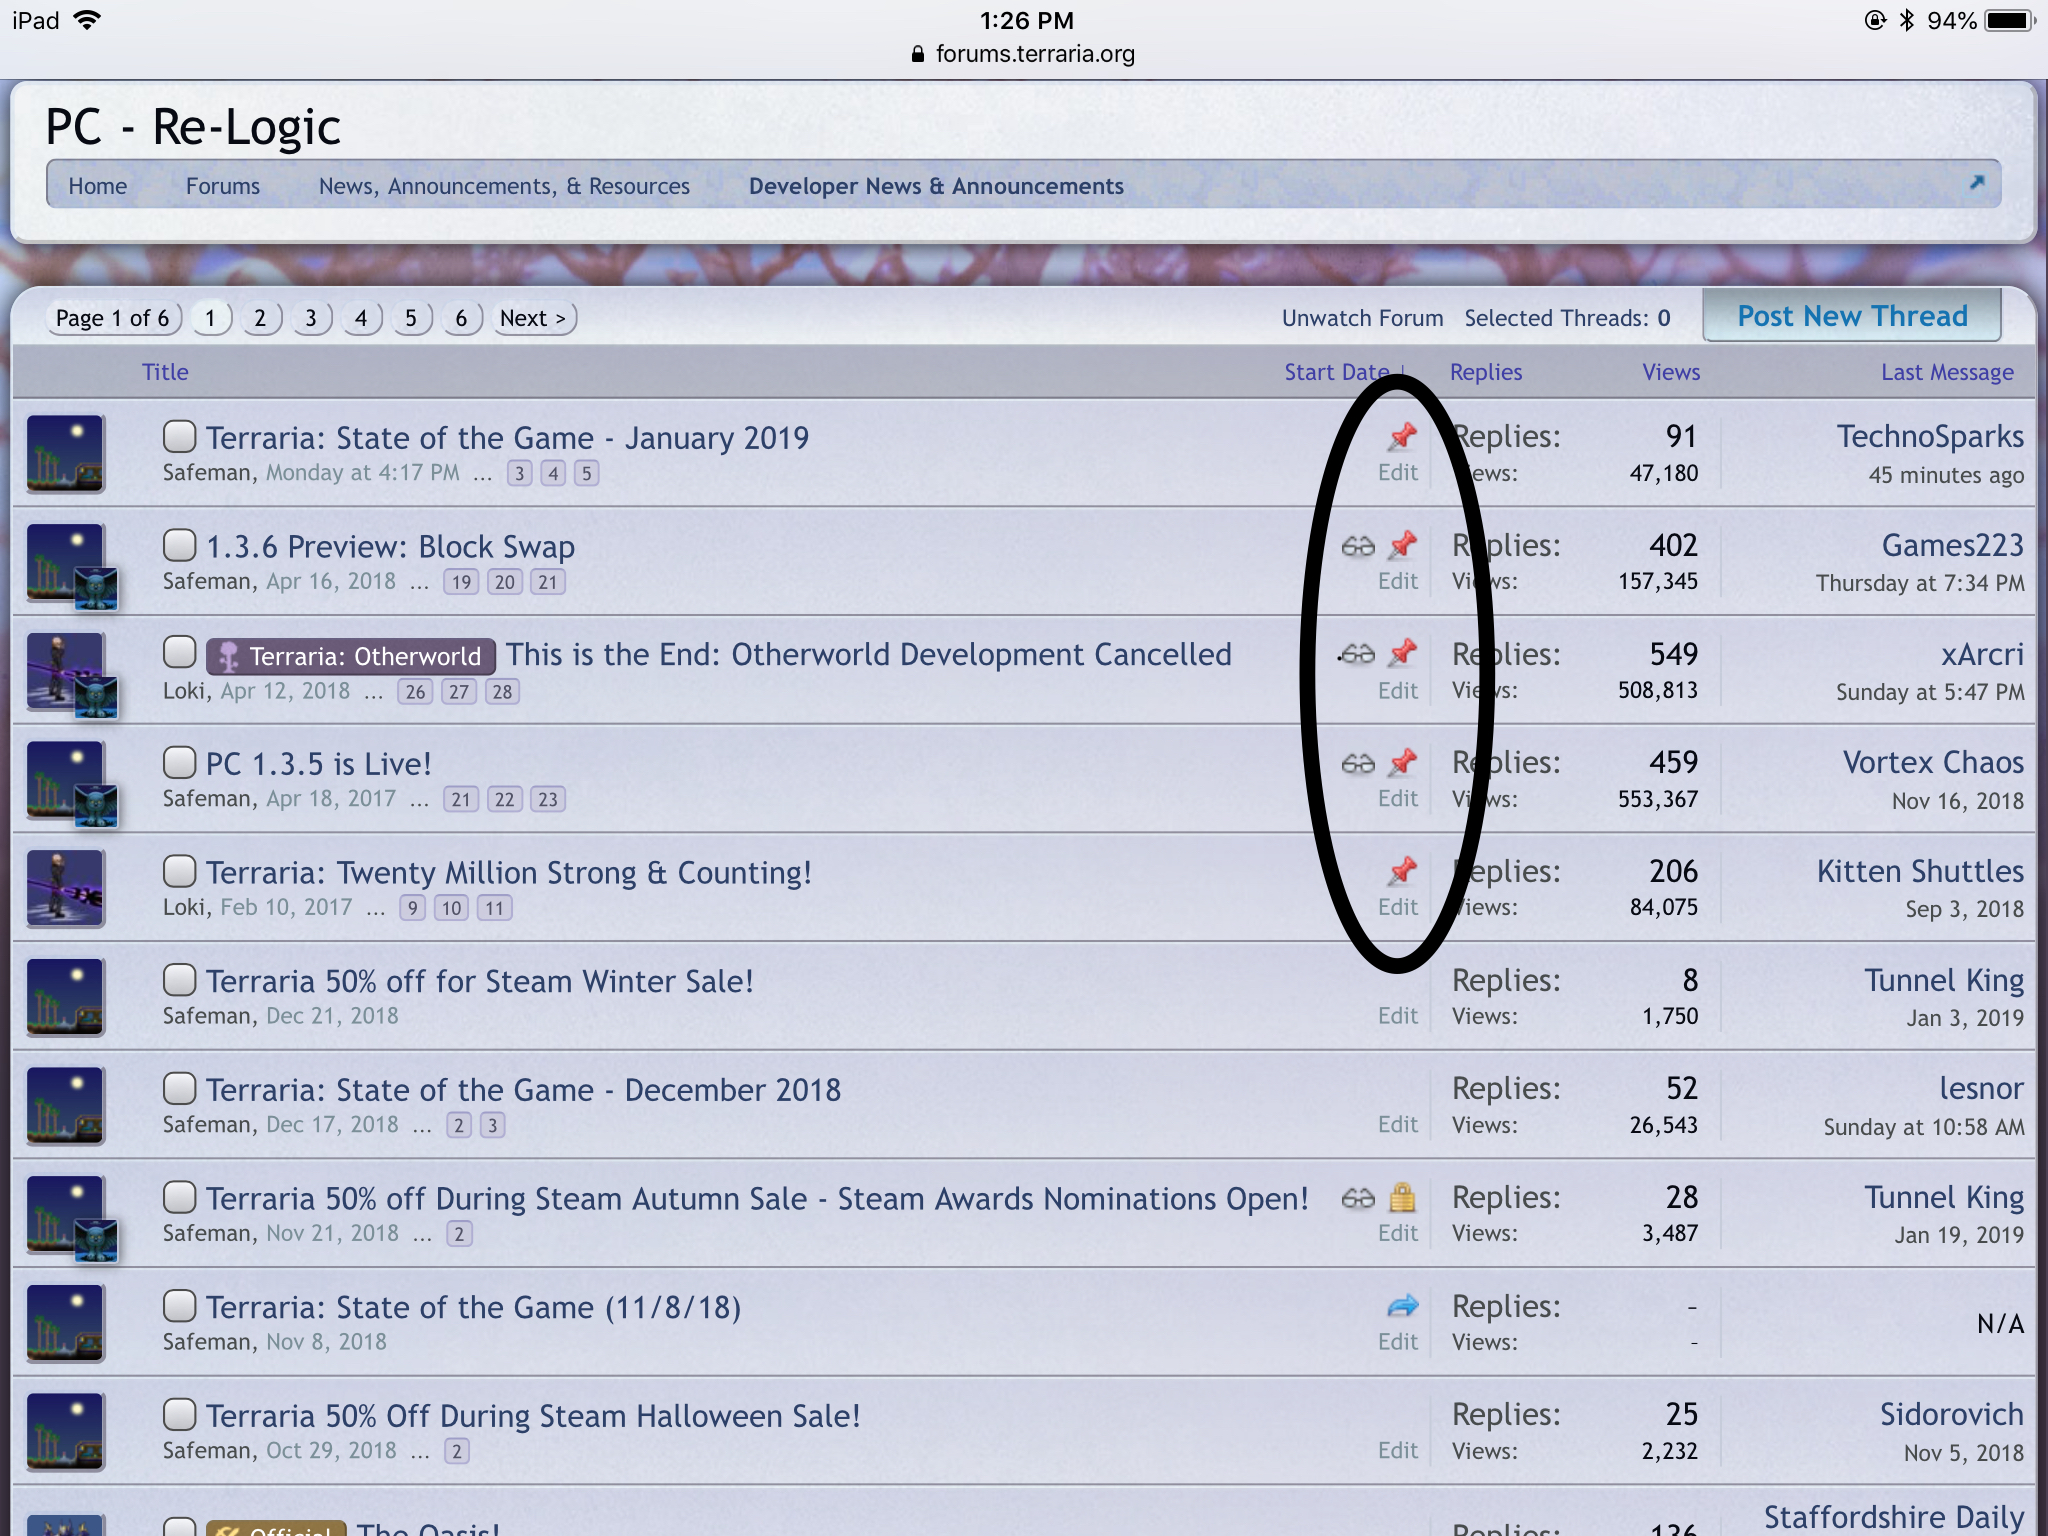Open News, Announcements, & Resources breadcrumb
The width and height of the screenshot is (2048, 1536).
(x=504, y=186)
